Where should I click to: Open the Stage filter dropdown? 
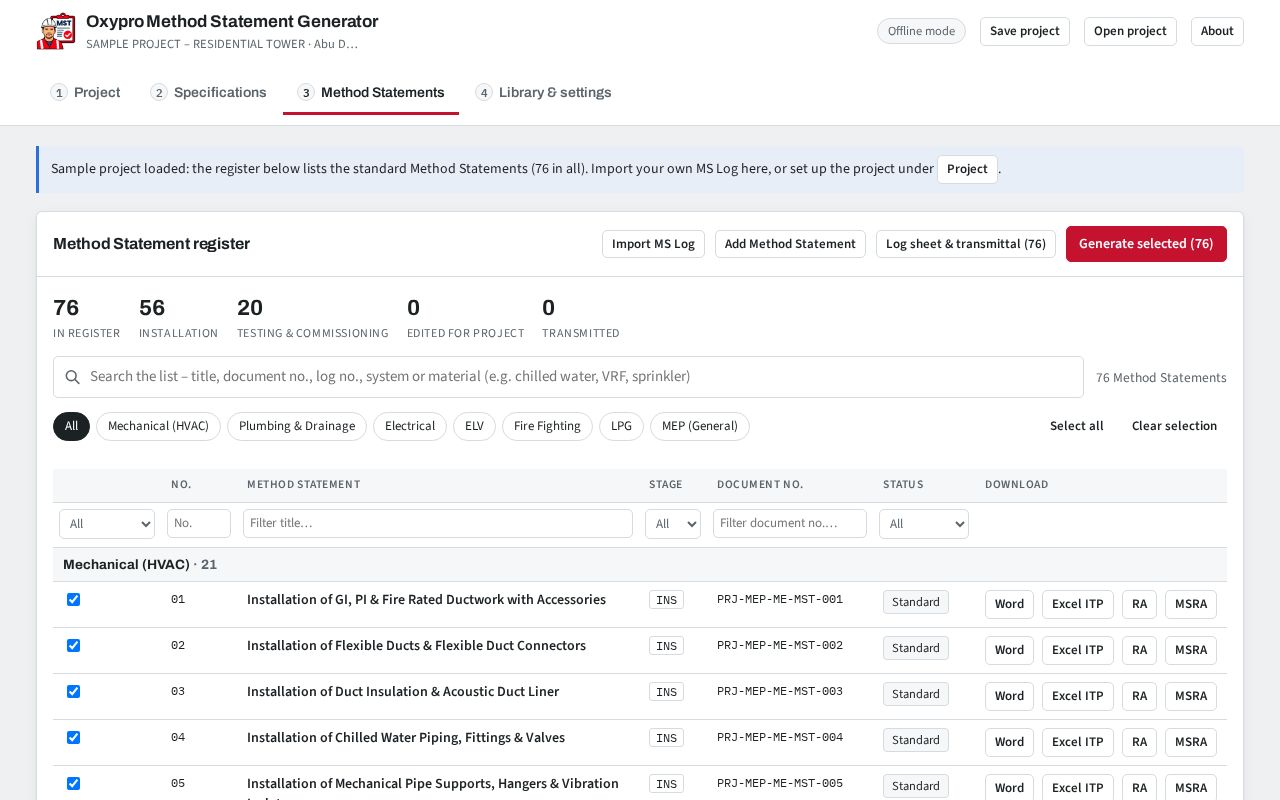(673, 524)
